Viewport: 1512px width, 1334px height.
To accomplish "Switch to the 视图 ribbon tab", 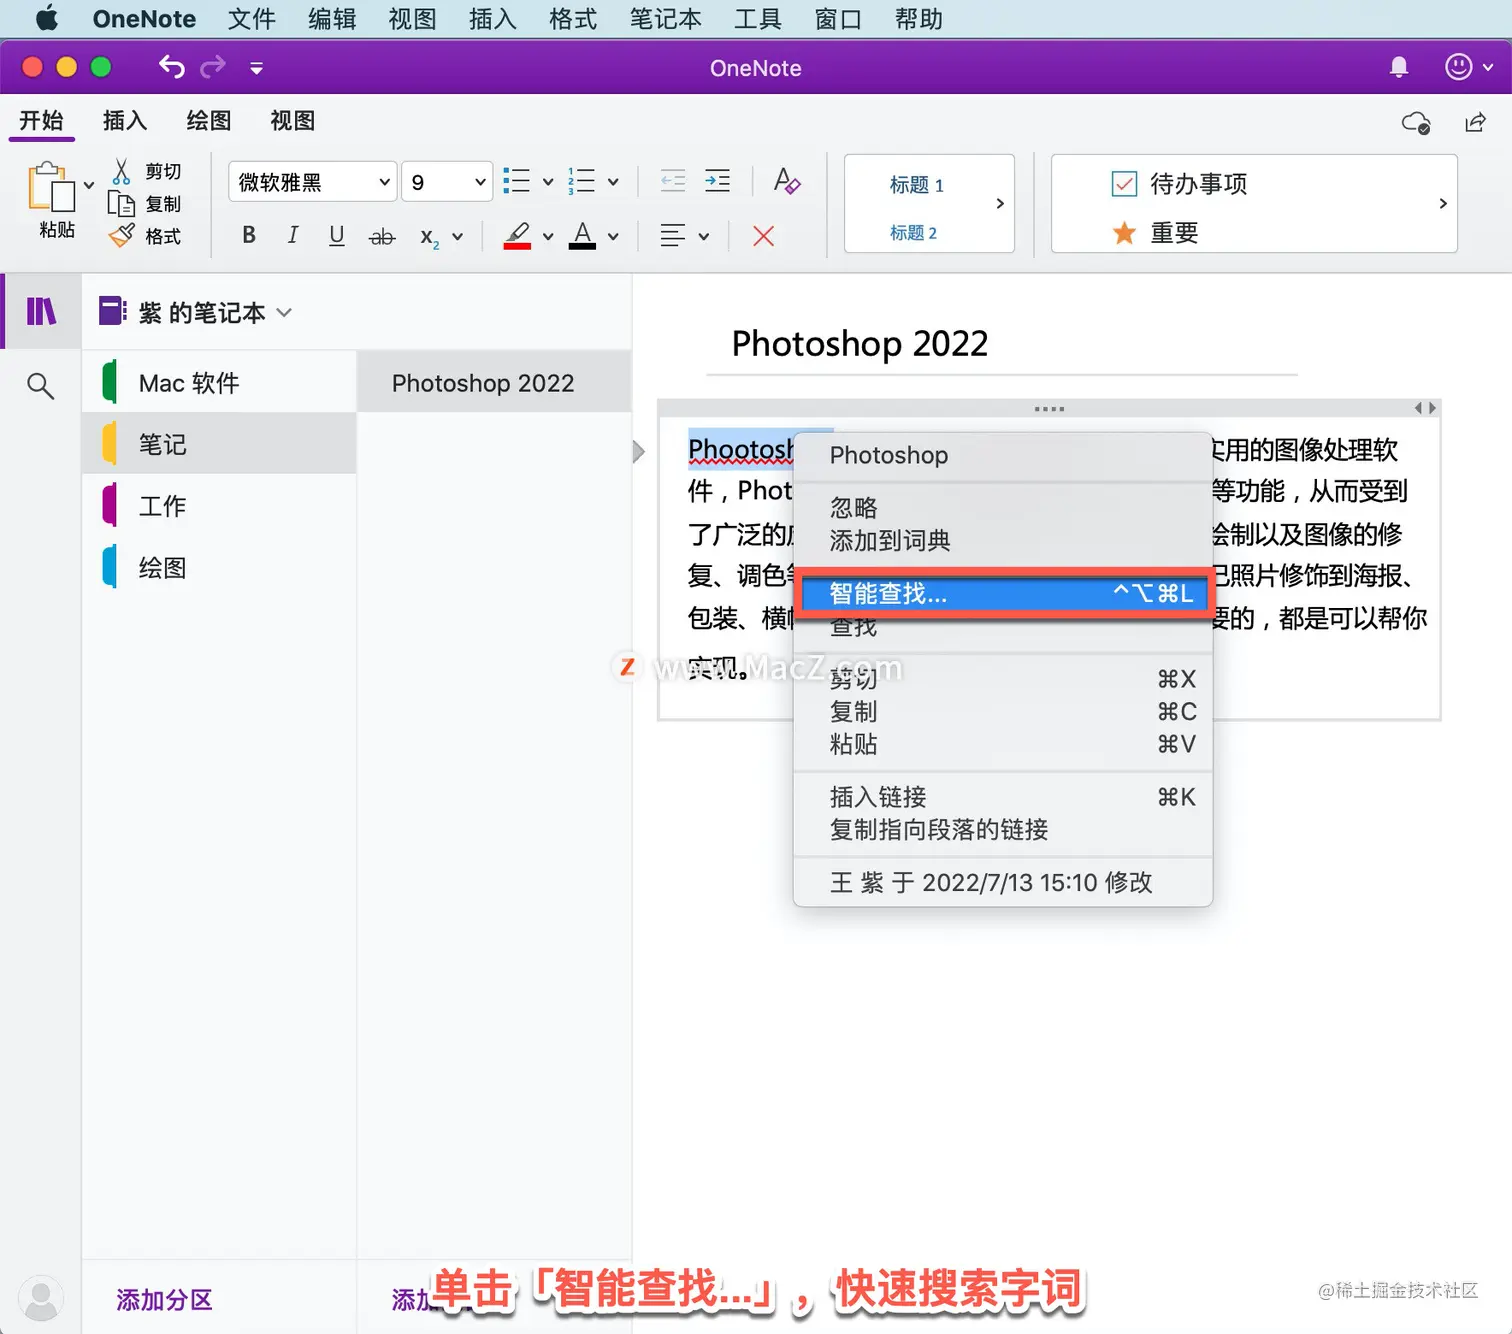I will point(293,121).
